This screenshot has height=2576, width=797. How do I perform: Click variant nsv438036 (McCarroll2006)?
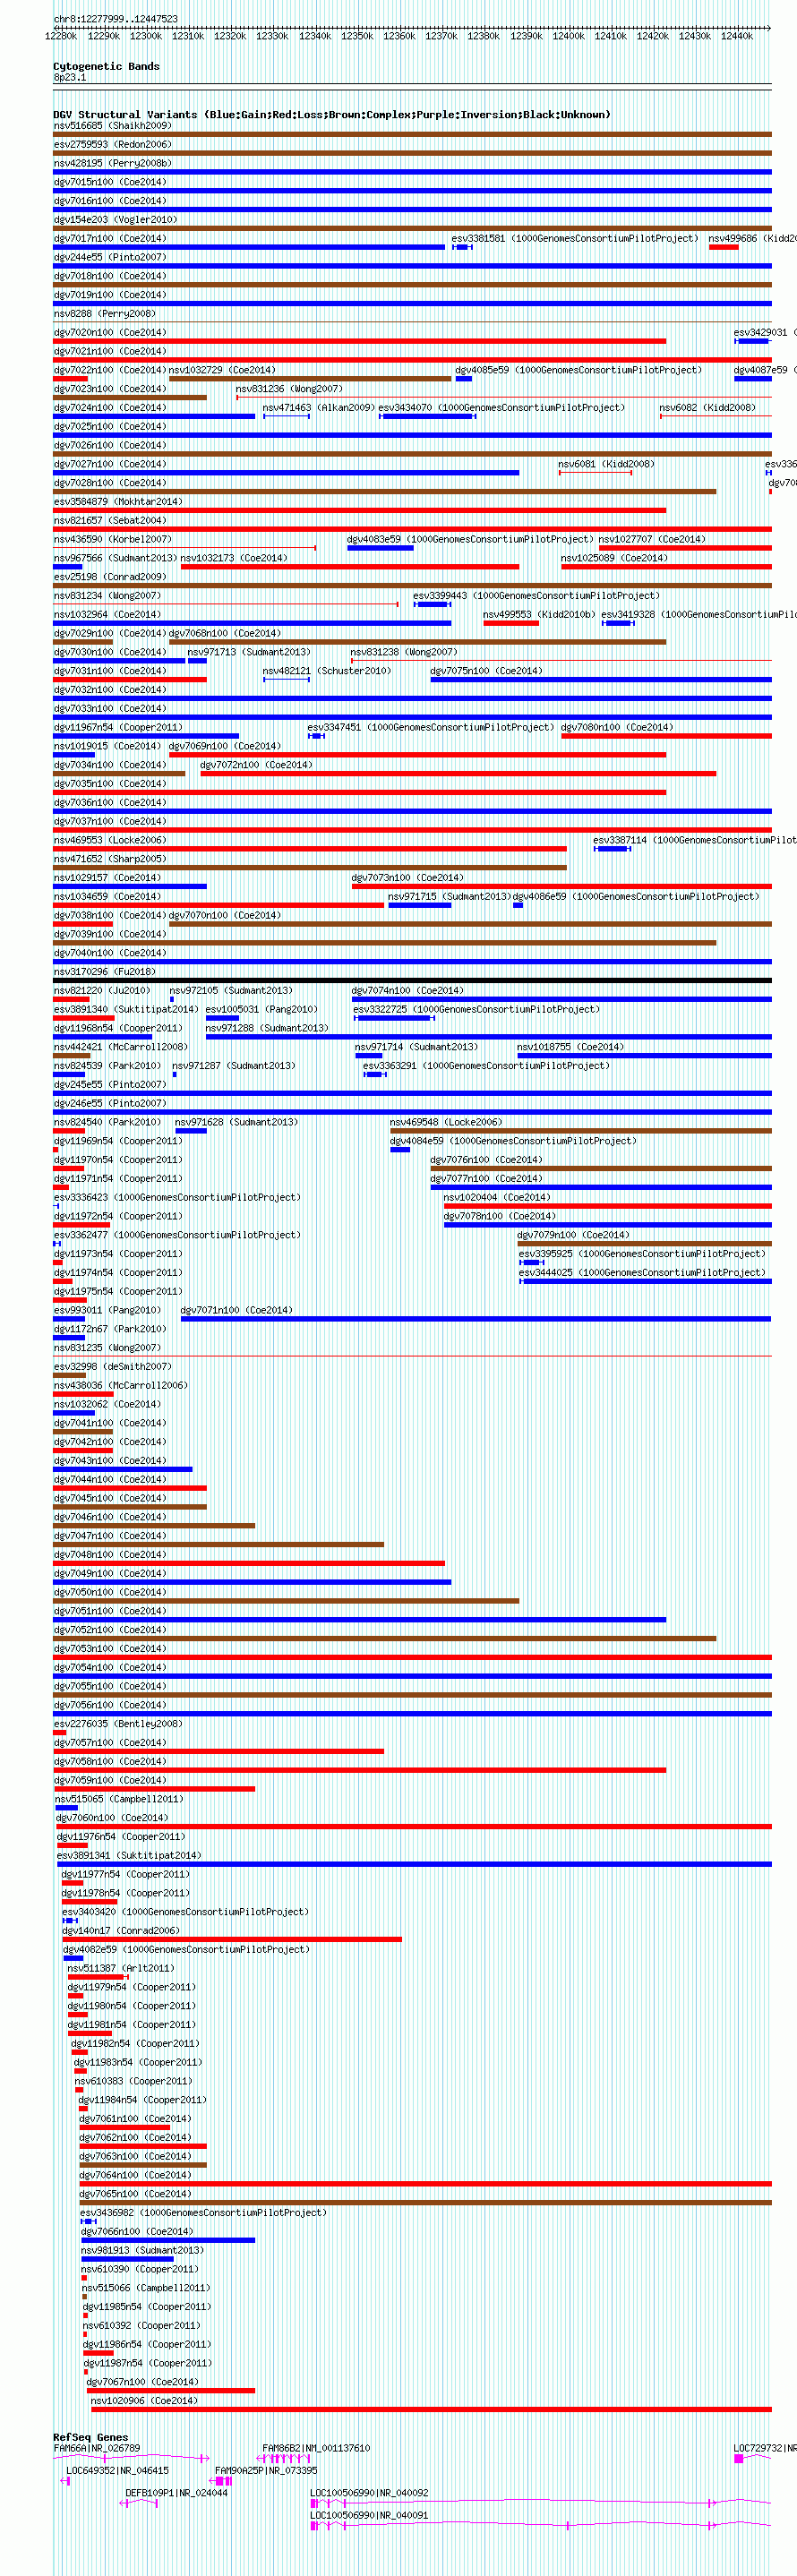pos(120,1385)
